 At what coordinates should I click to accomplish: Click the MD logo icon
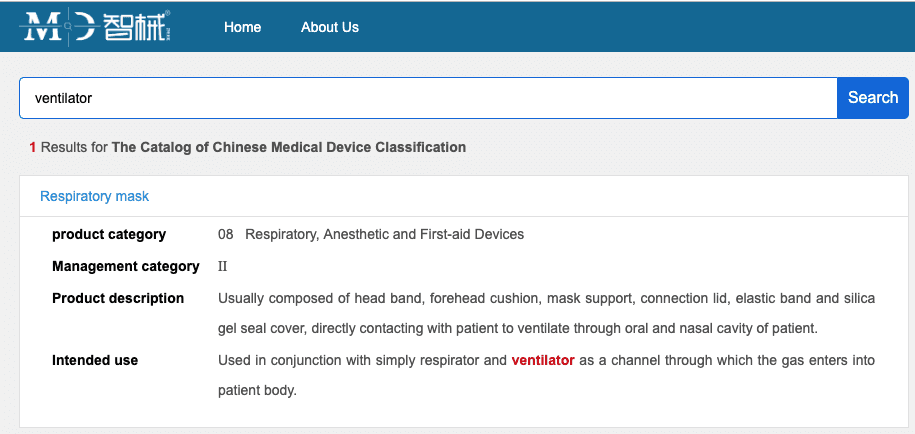click(x=57, y=27)
